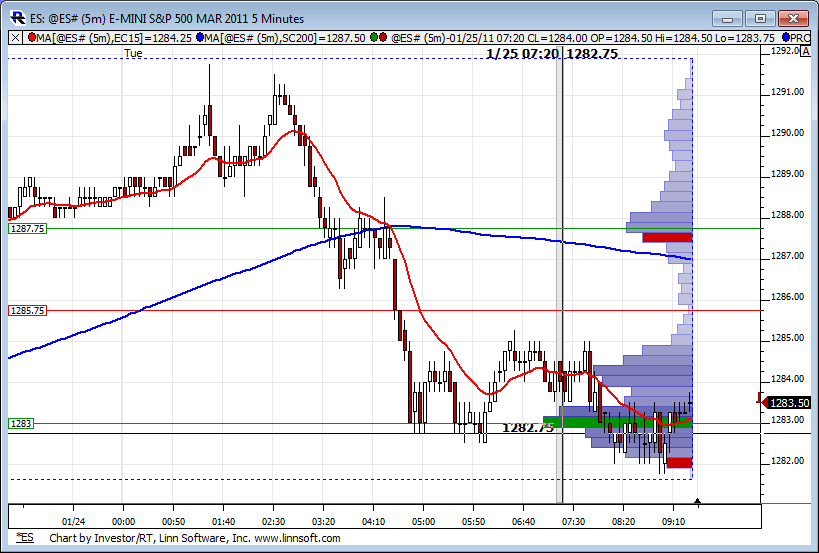Image resolution: width=819 pixels, height=553 pixels.
Task: Click the red volume profile bar near 1287.50
Action: point(667,238)
